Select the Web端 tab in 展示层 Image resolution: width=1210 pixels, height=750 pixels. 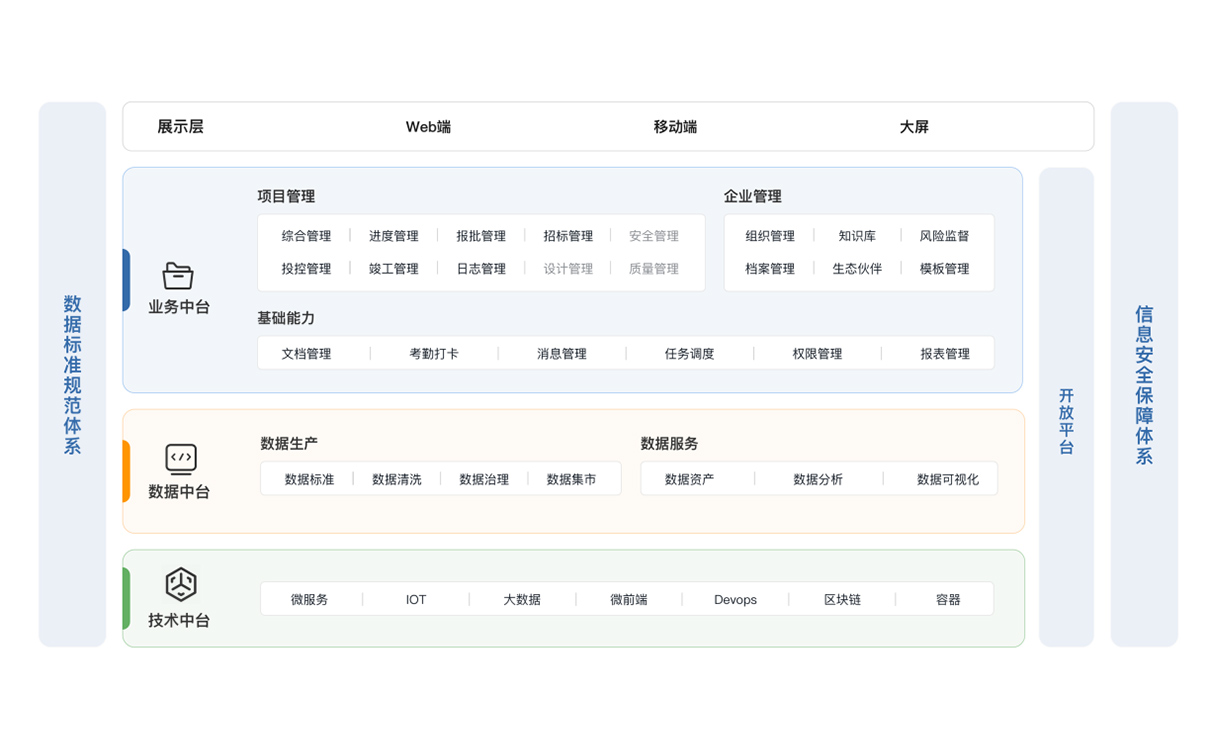[x=428, y=127]
